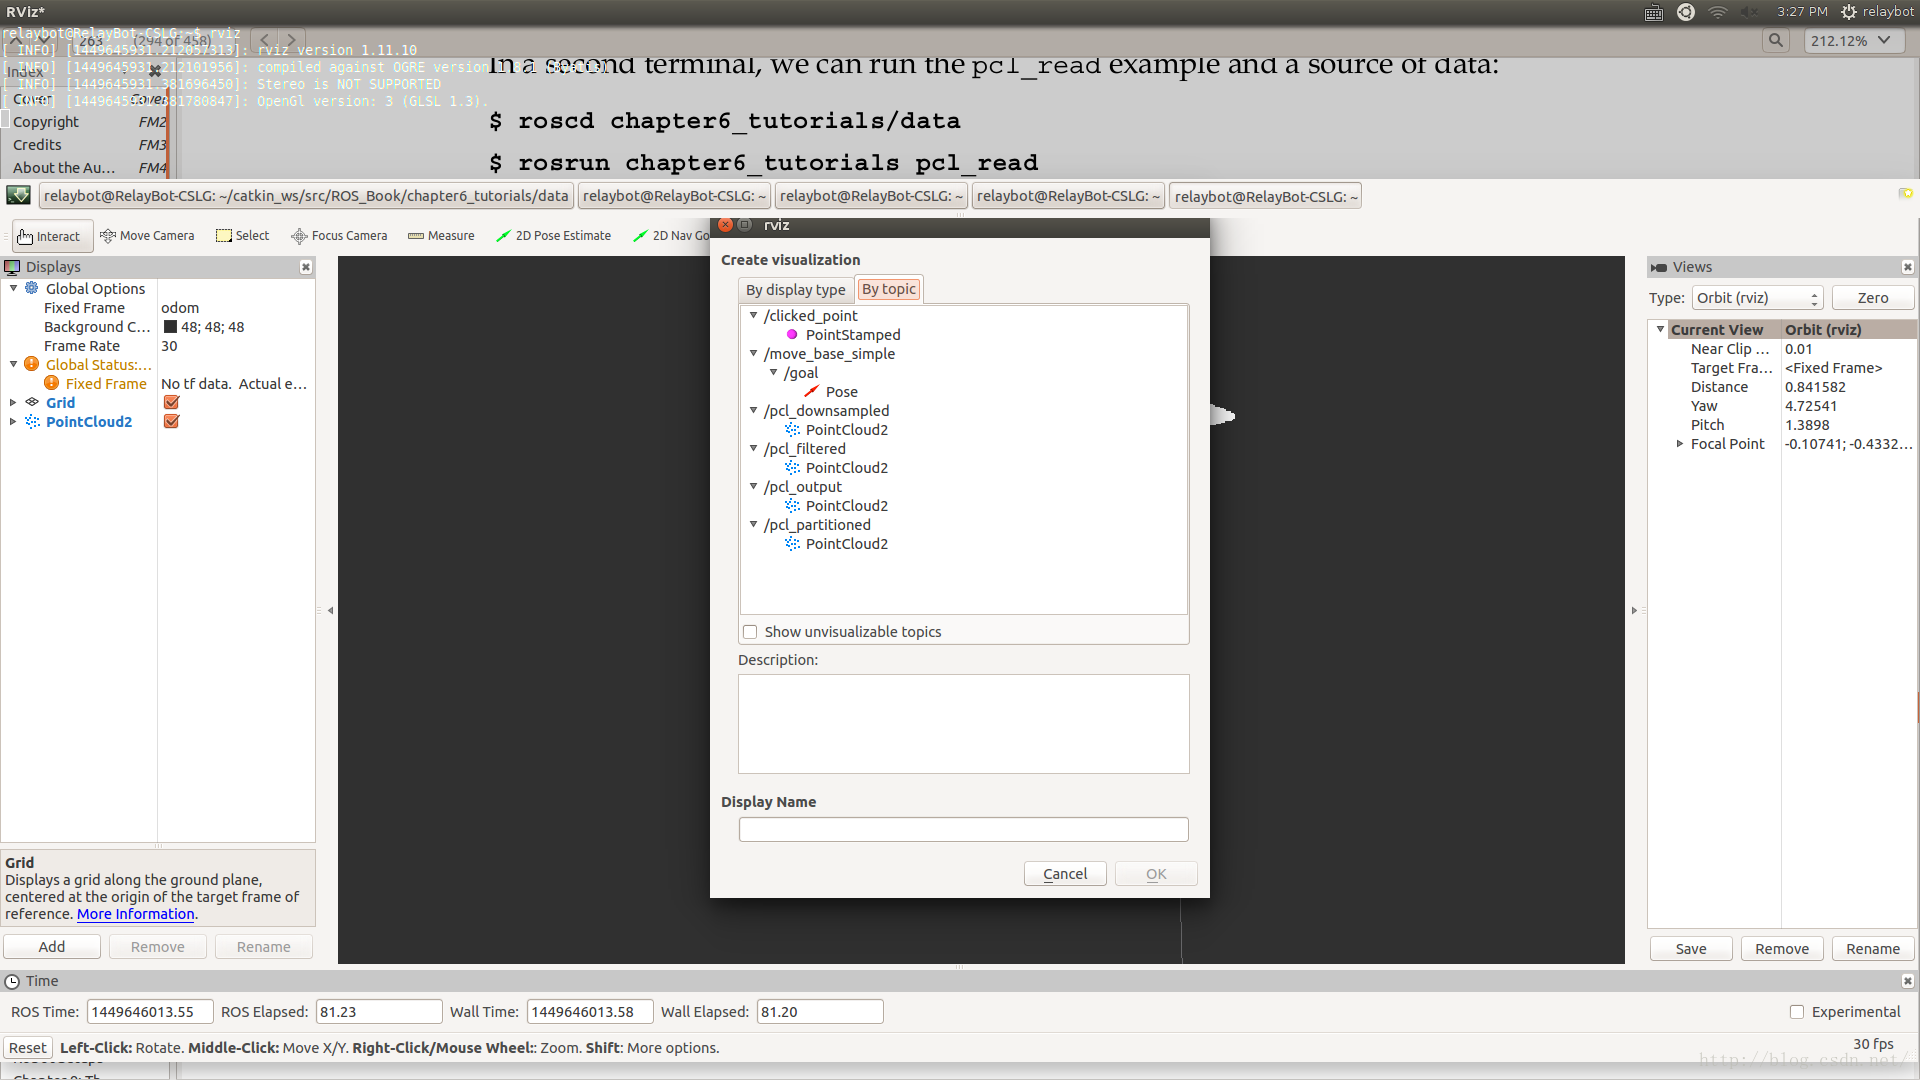This screenshot has height=1080, width=1920.
Task: Select the 2D Pose Estimate tool
Action: point(553,236)
